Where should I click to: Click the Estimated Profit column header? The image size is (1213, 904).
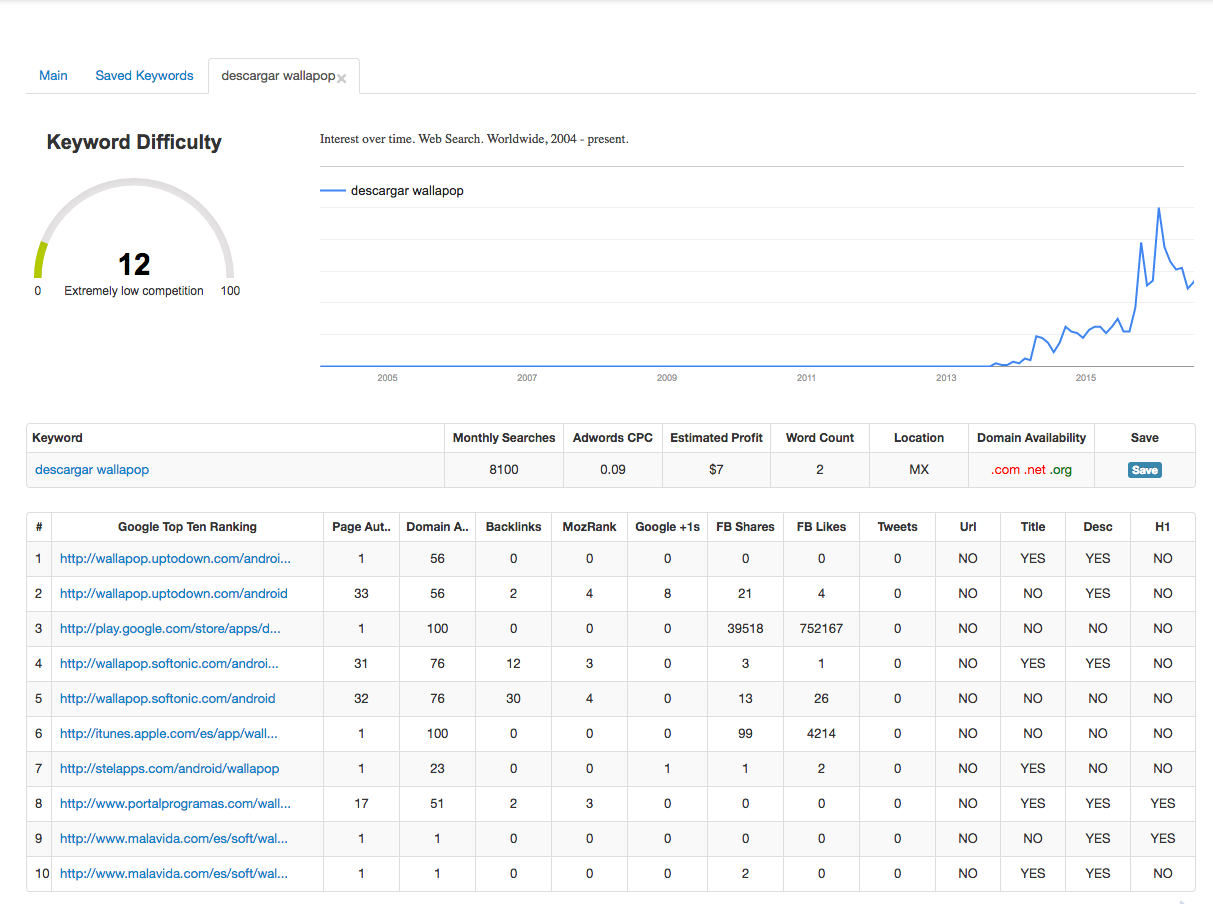(x=716, y=438)
